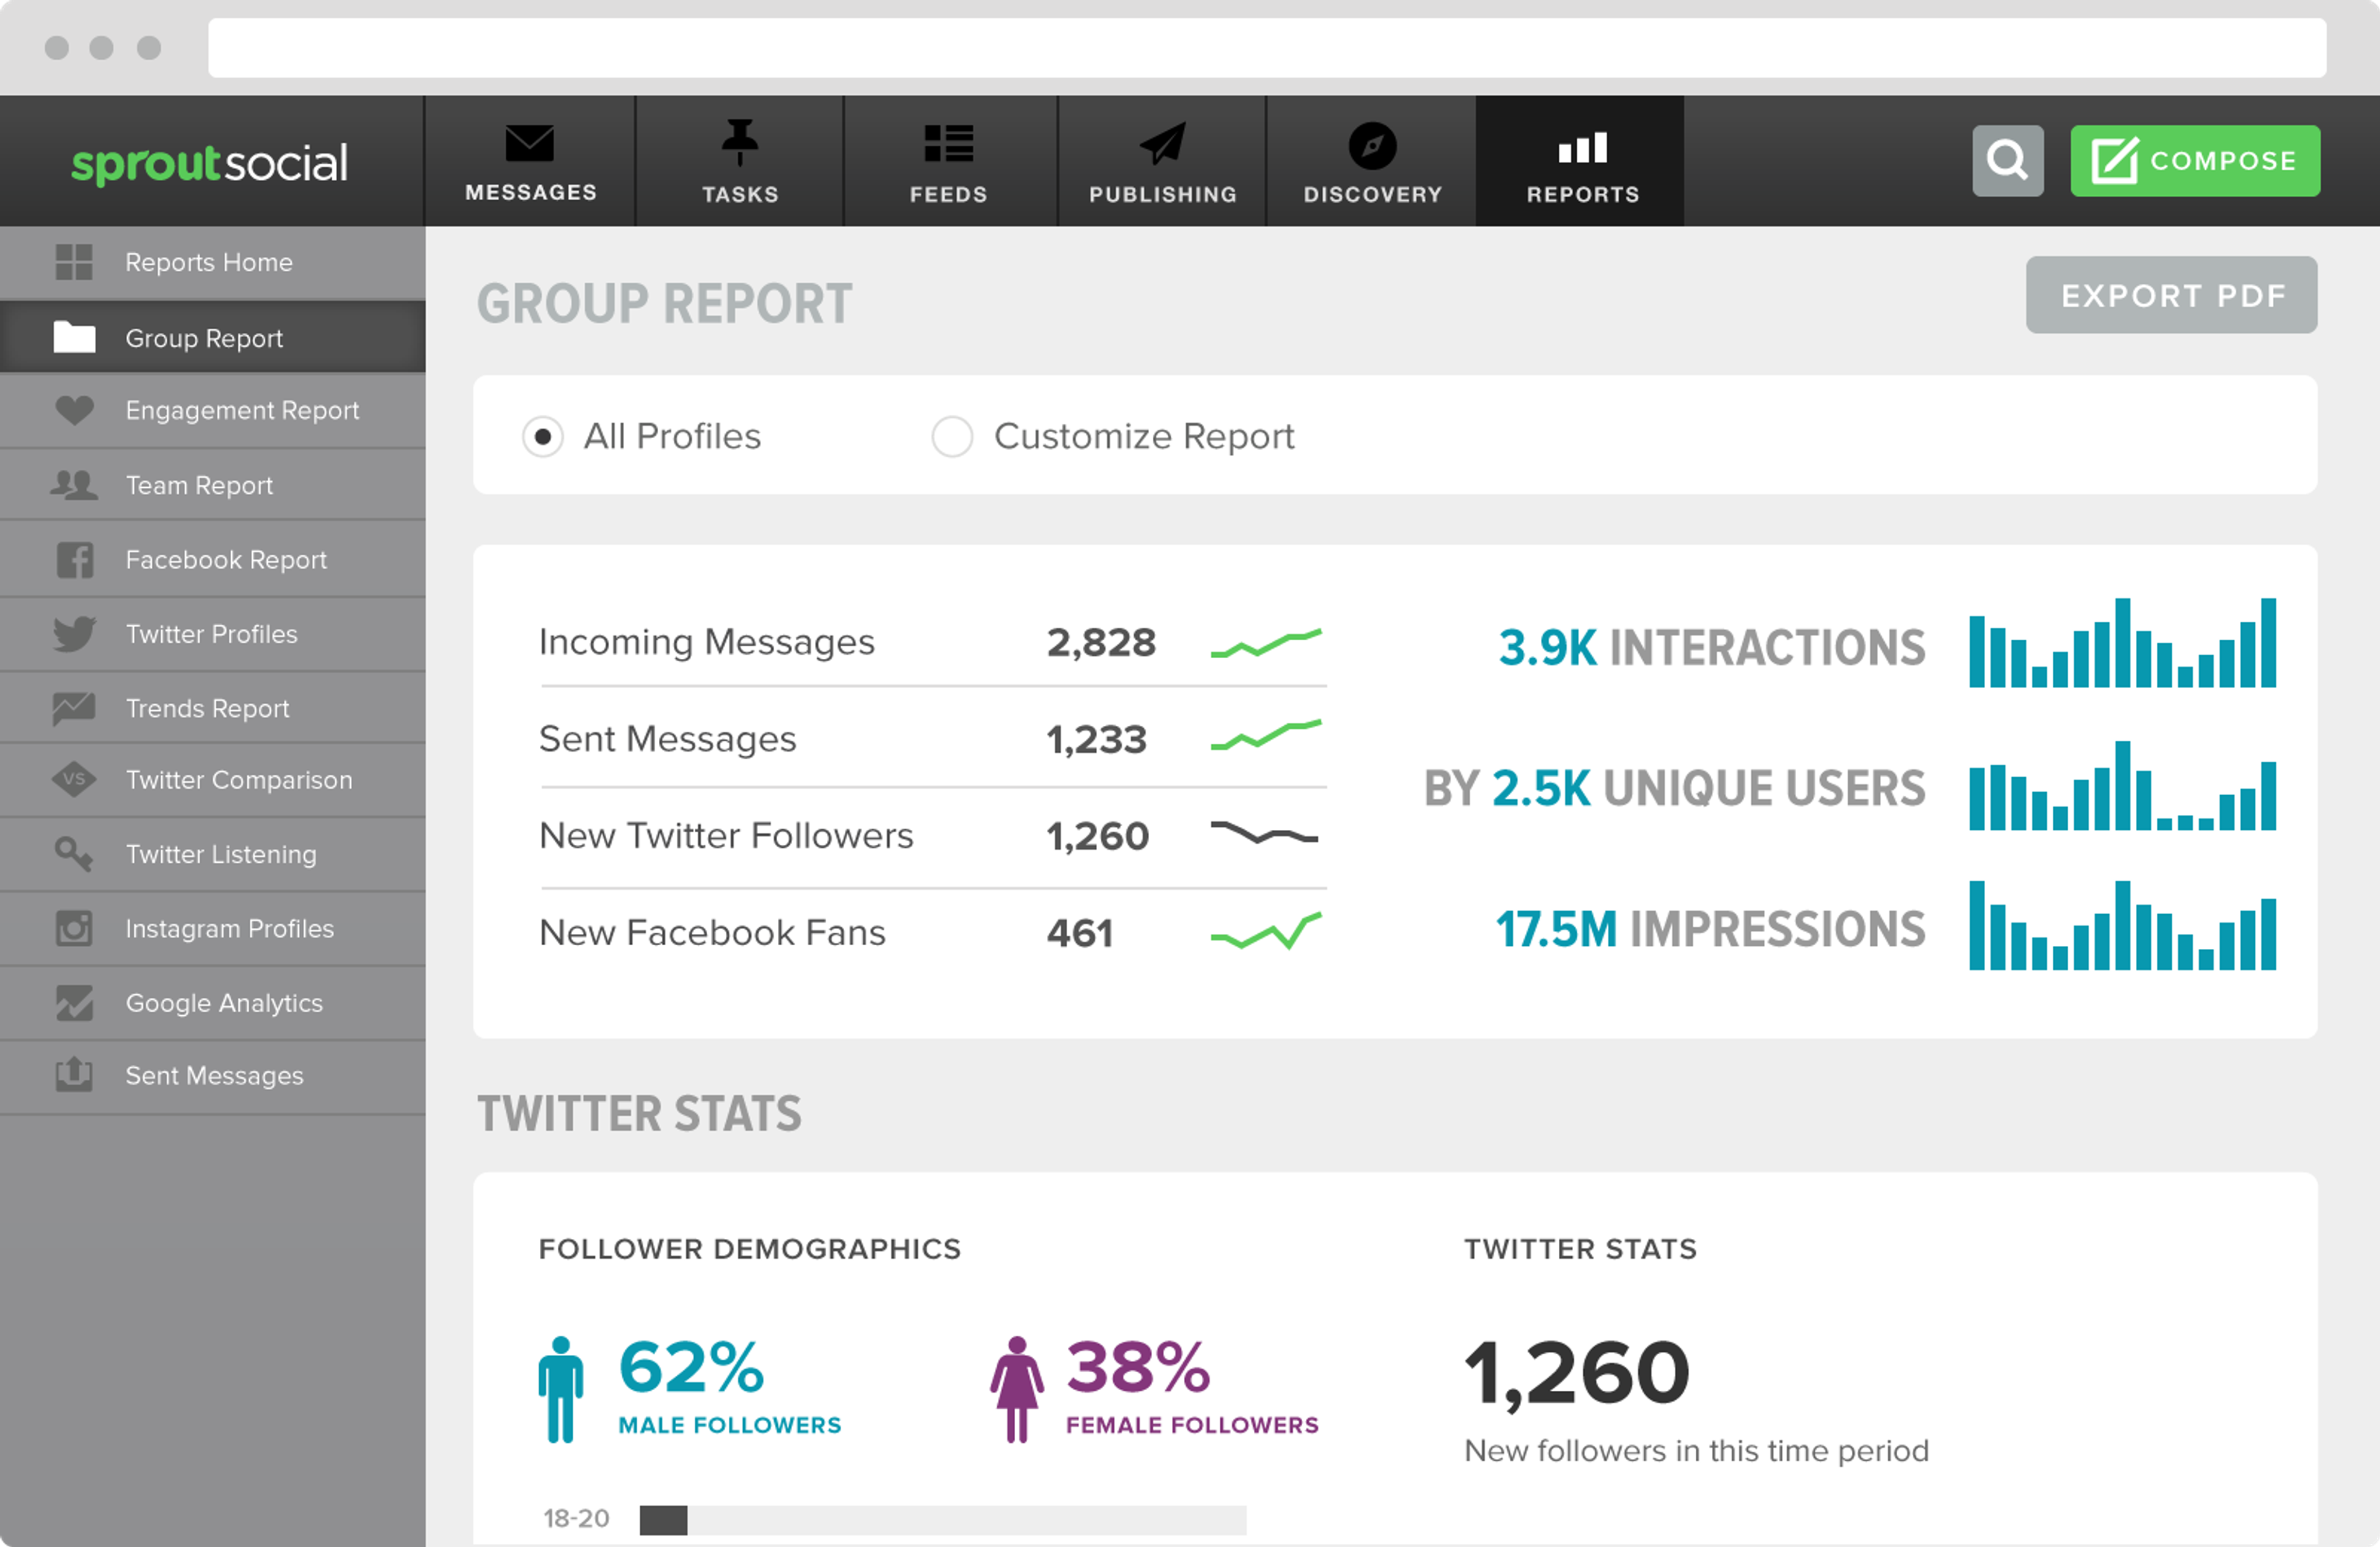Click the Discovery compass icon

pos(1372,146)
